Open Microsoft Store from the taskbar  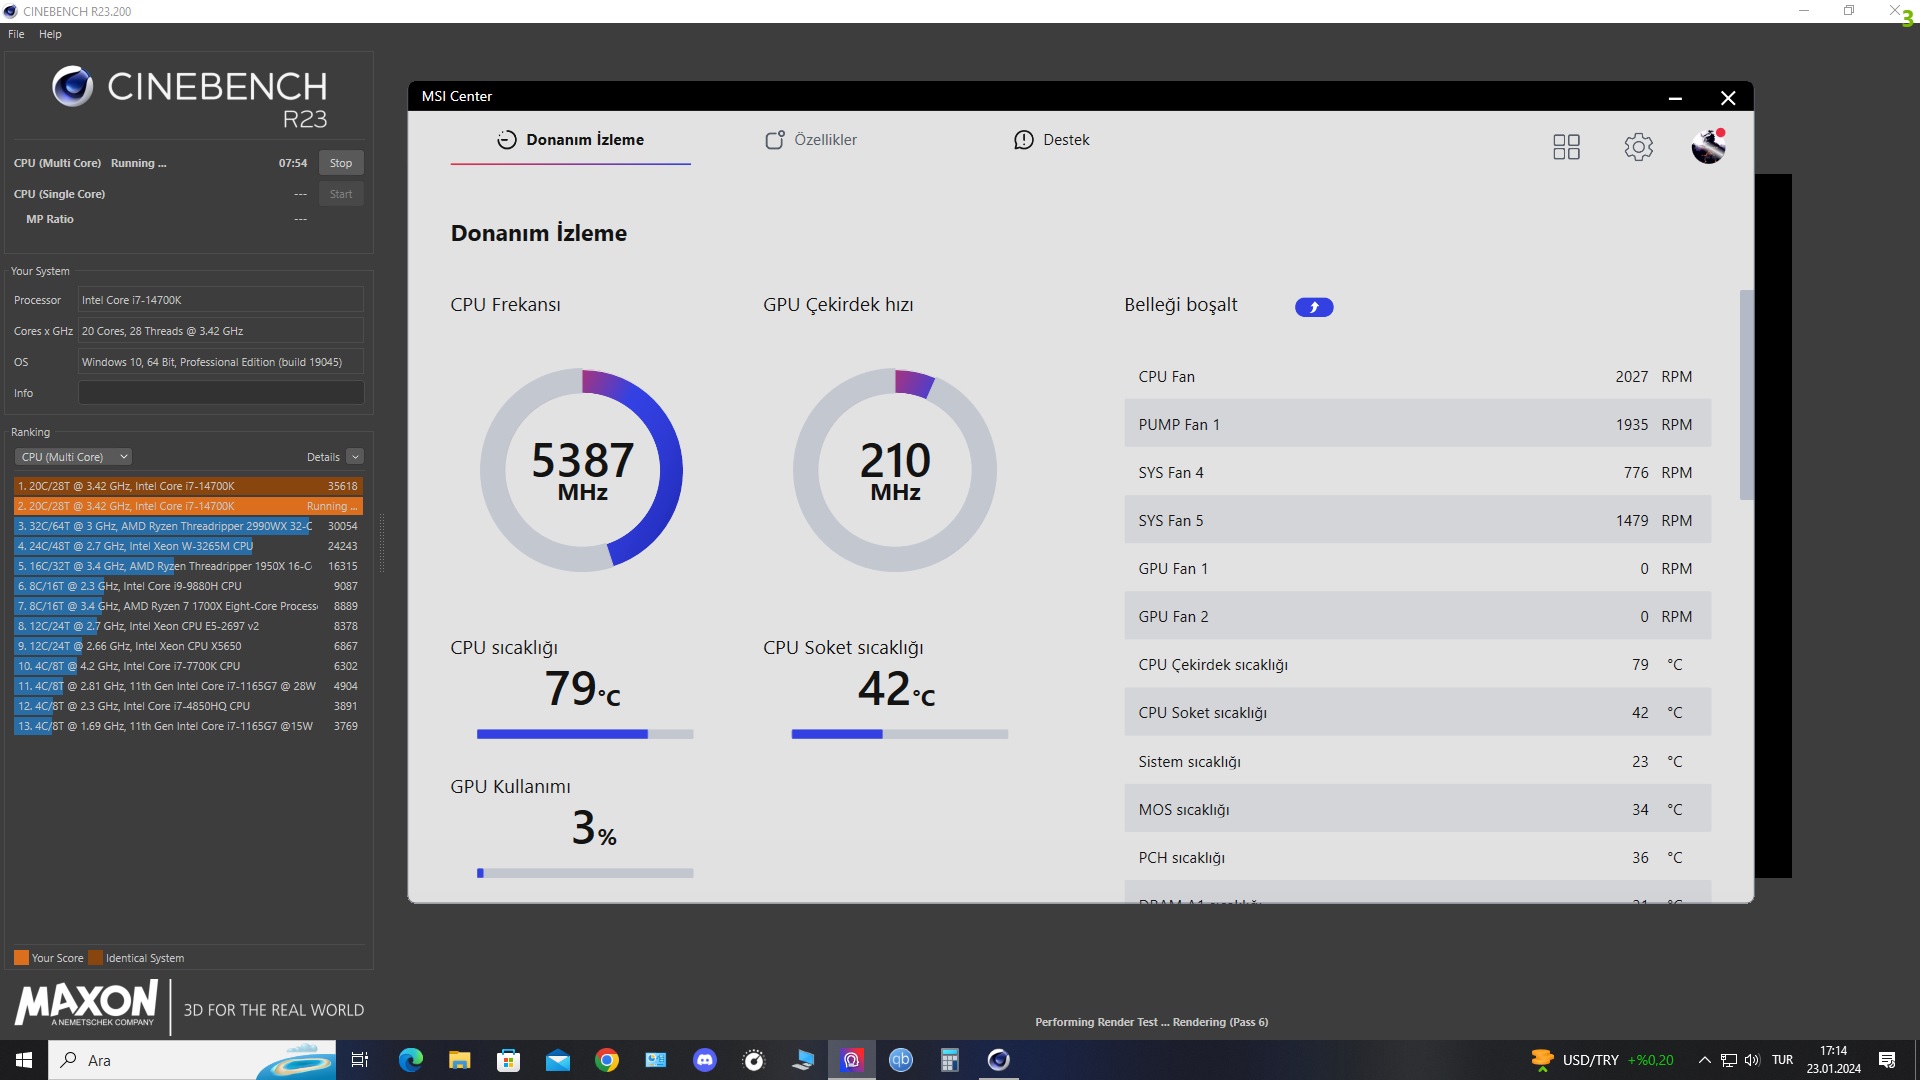coord(508,1060)
